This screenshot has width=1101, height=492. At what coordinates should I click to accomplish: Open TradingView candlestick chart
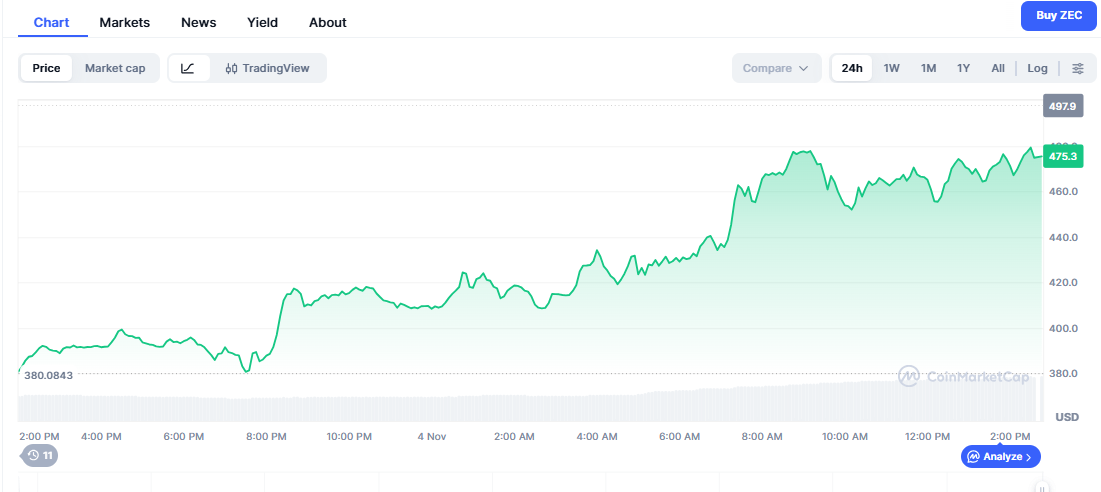(x=268, y=68)
